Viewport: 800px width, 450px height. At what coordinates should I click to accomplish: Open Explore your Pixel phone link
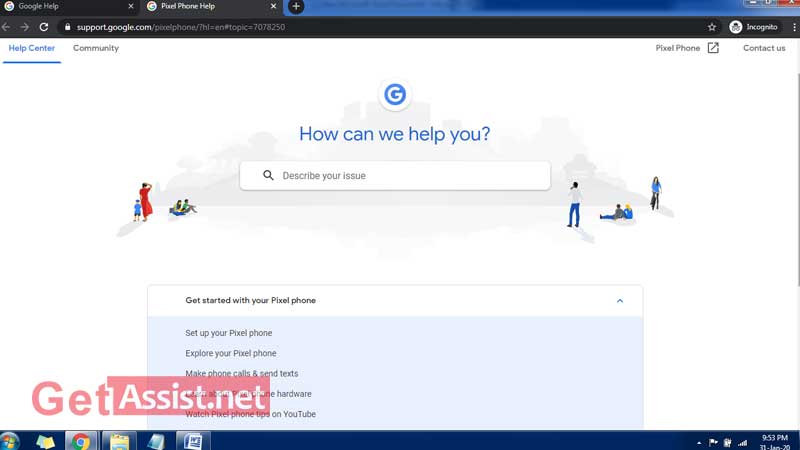click(x=231, y=353)
